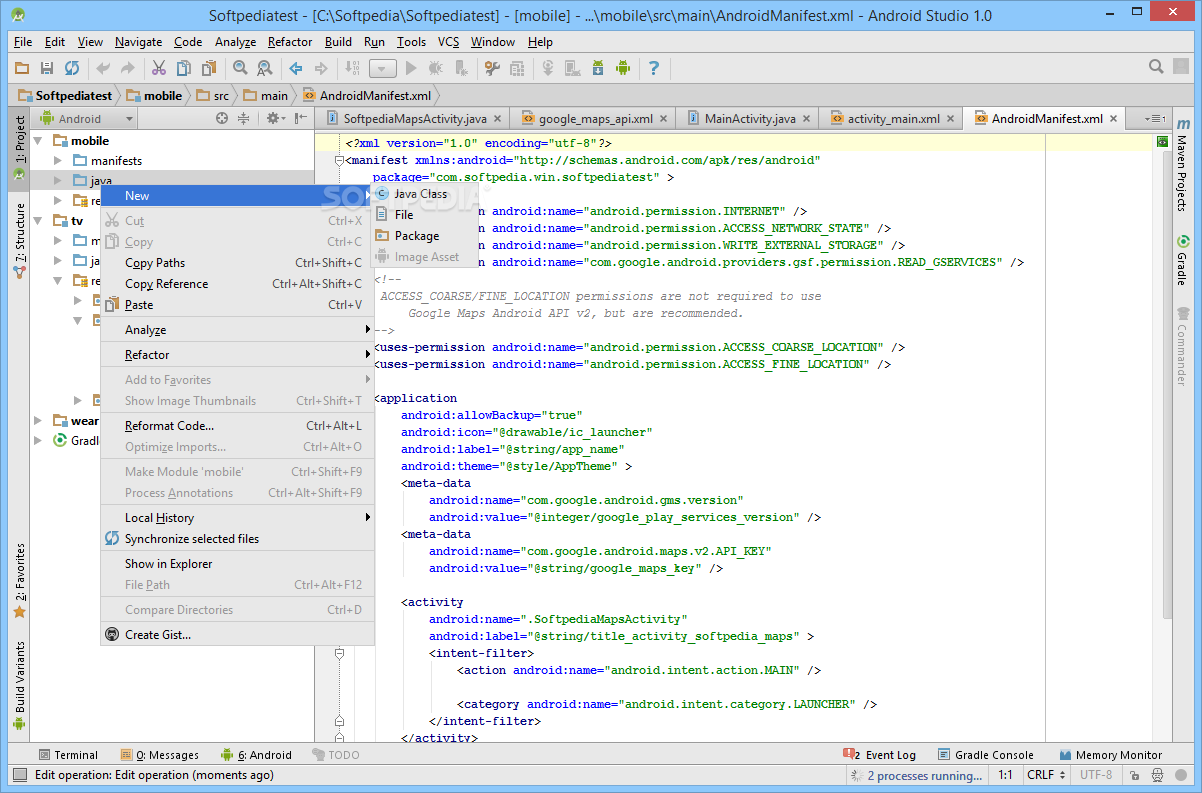
Task: Close the google_maps_api.xml tab
Action: [x=665, y=119]
